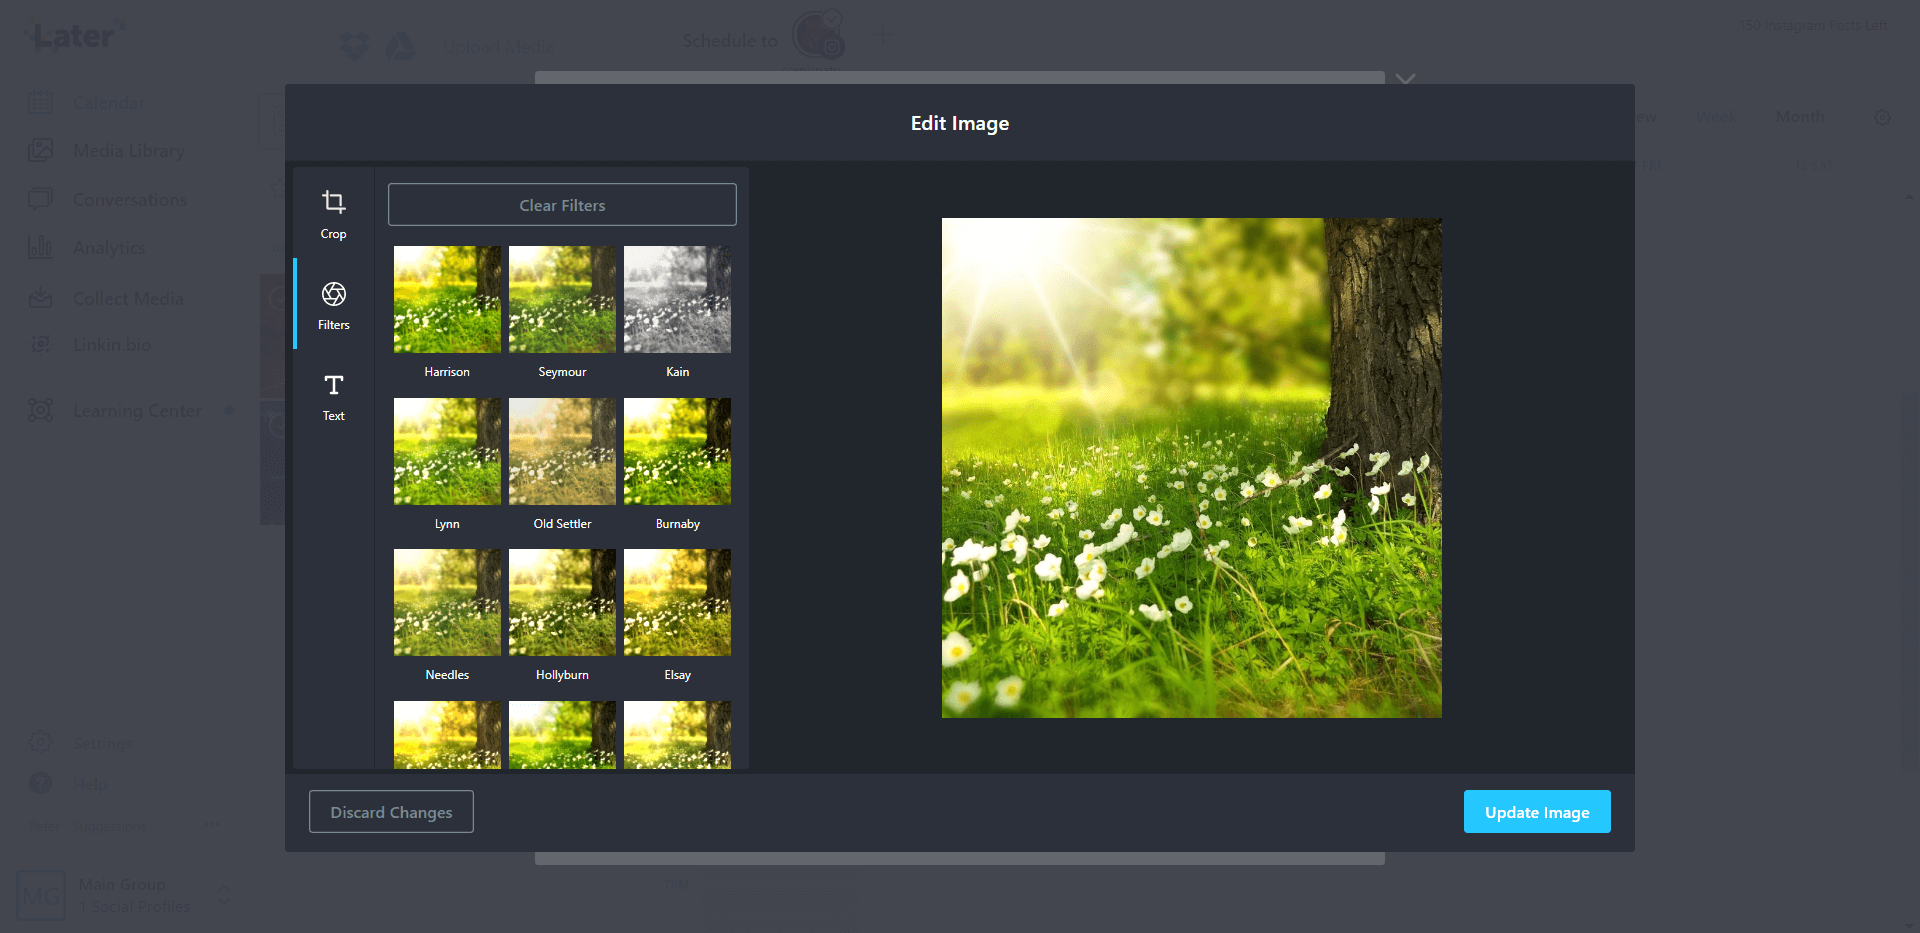
Task: Click the Later logo
Action: [x=75, y=36]
